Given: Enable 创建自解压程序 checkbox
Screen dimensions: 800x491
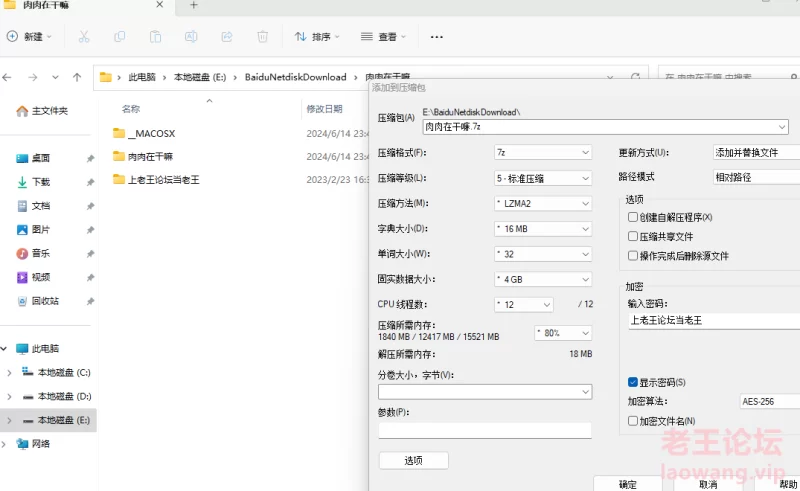Looking at the screenshot, I should [x=633, y=217].
